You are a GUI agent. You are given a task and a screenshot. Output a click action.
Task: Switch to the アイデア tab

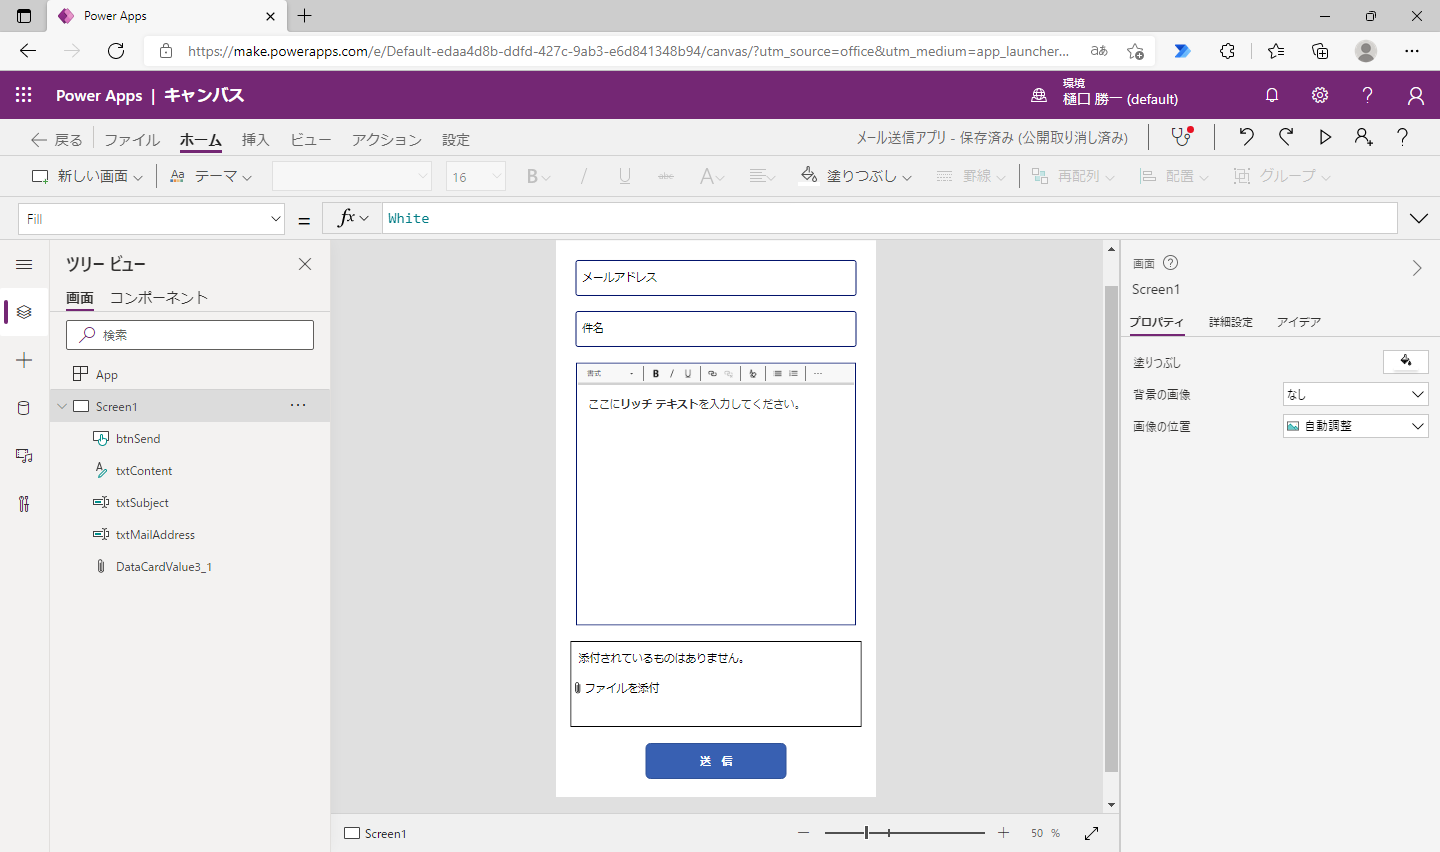pyautogui.click(x=1299, y=322)
